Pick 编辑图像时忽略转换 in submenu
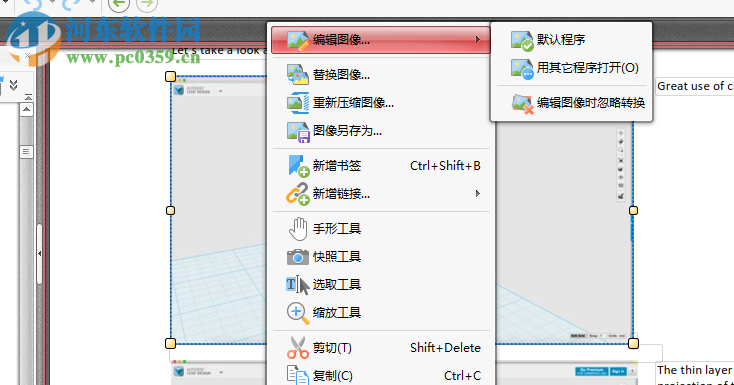The height and width of the screenshot is (385, 734). click(x=571, y=103)
